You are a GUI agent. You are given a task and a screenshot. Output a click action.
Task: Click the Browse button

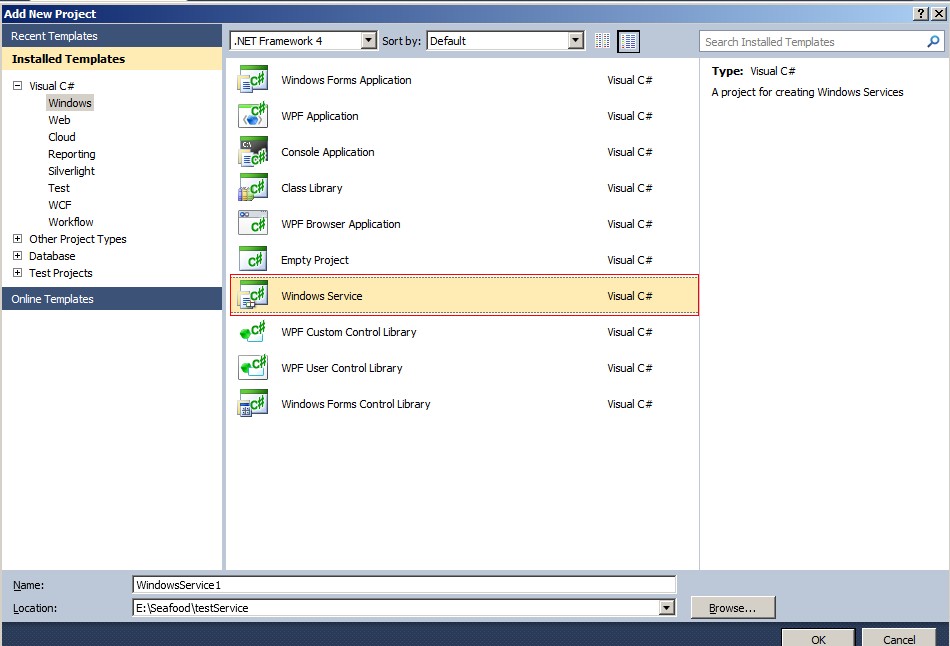[x=733, y=607]
